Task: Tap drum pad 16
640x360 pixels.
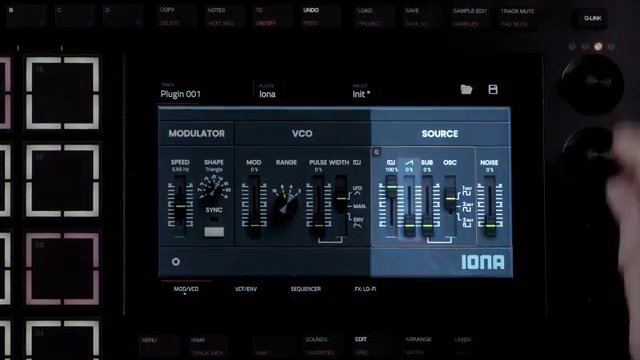Action: click(62, 93)
